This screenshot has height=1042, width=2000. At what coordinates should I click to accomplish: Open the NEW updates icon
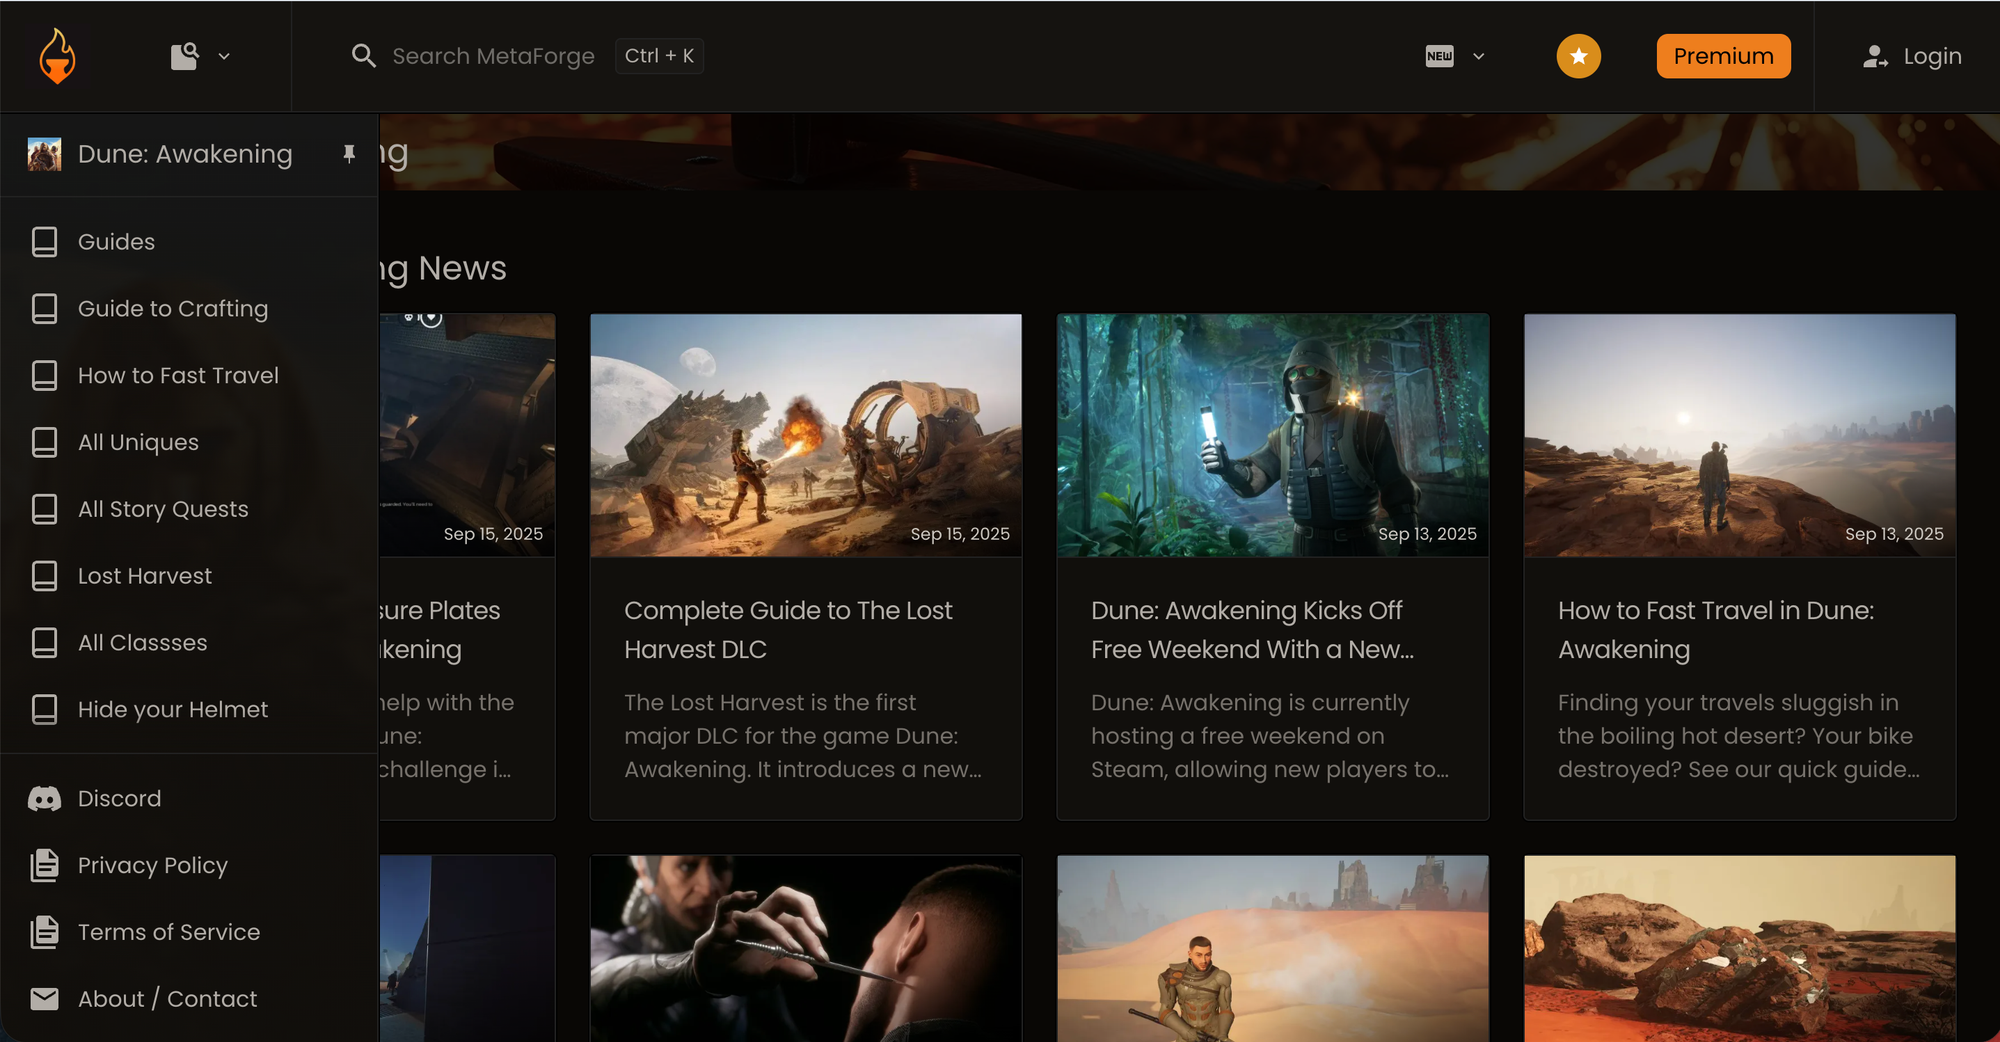click(x=1439, y=56)
